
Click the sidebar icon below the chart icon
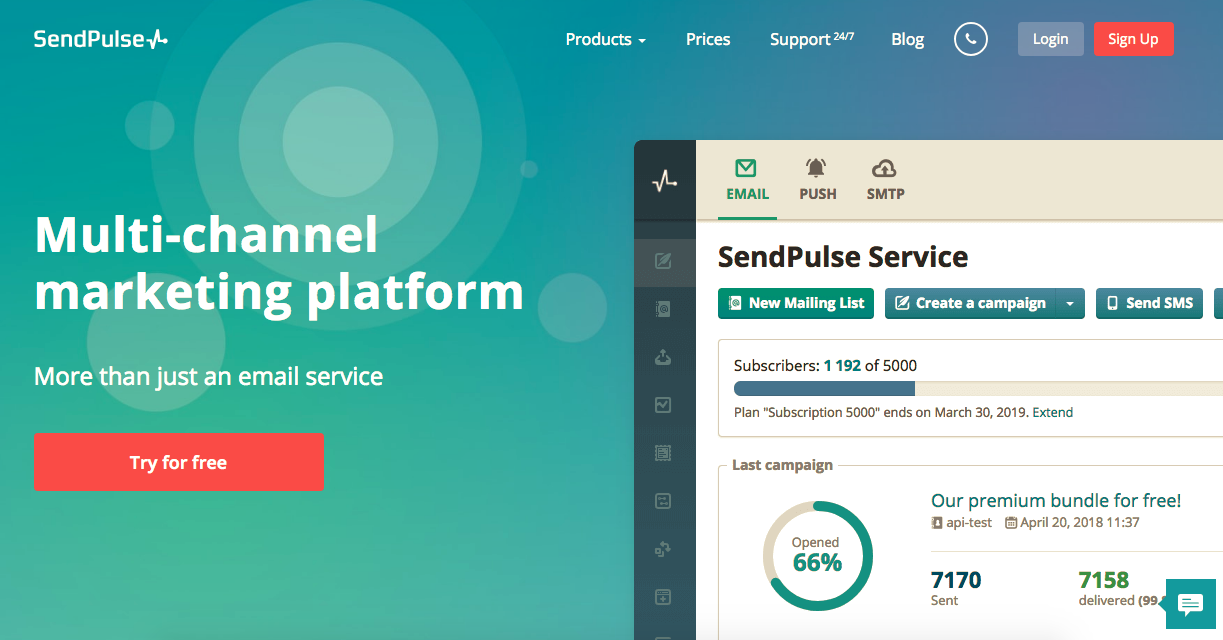[663, 453]
